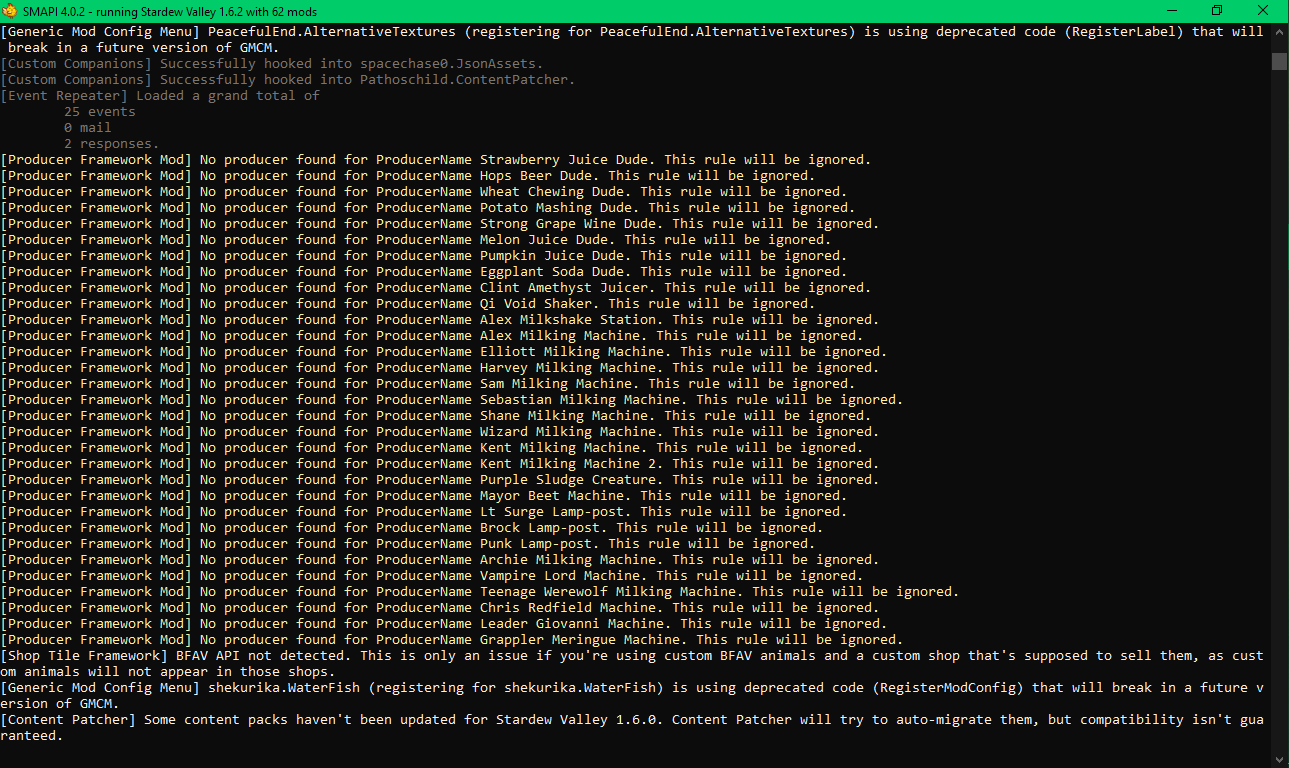This screenshot has width=1289, height=768.
Task: Click the '2 responses.' line
Action: 112,144
